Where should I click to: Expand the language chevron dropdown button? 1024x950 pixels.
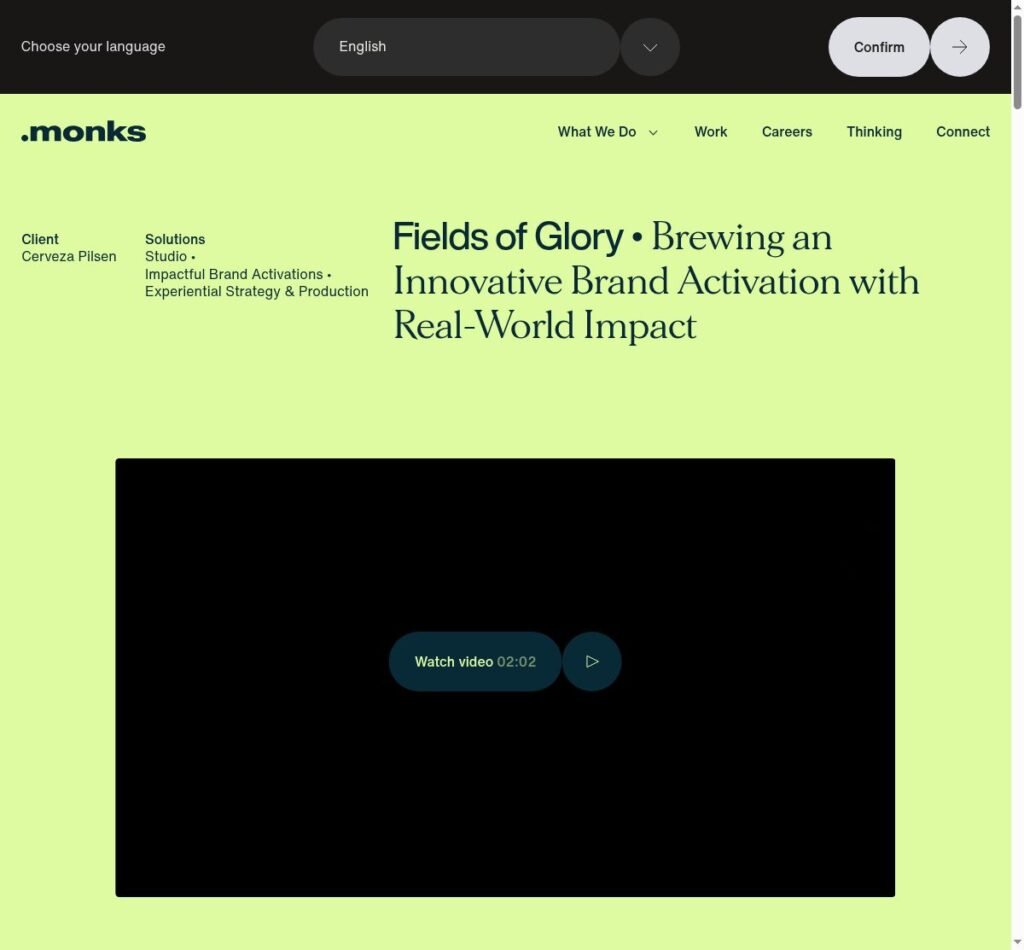pyautogui.click(x=650, y=47)
